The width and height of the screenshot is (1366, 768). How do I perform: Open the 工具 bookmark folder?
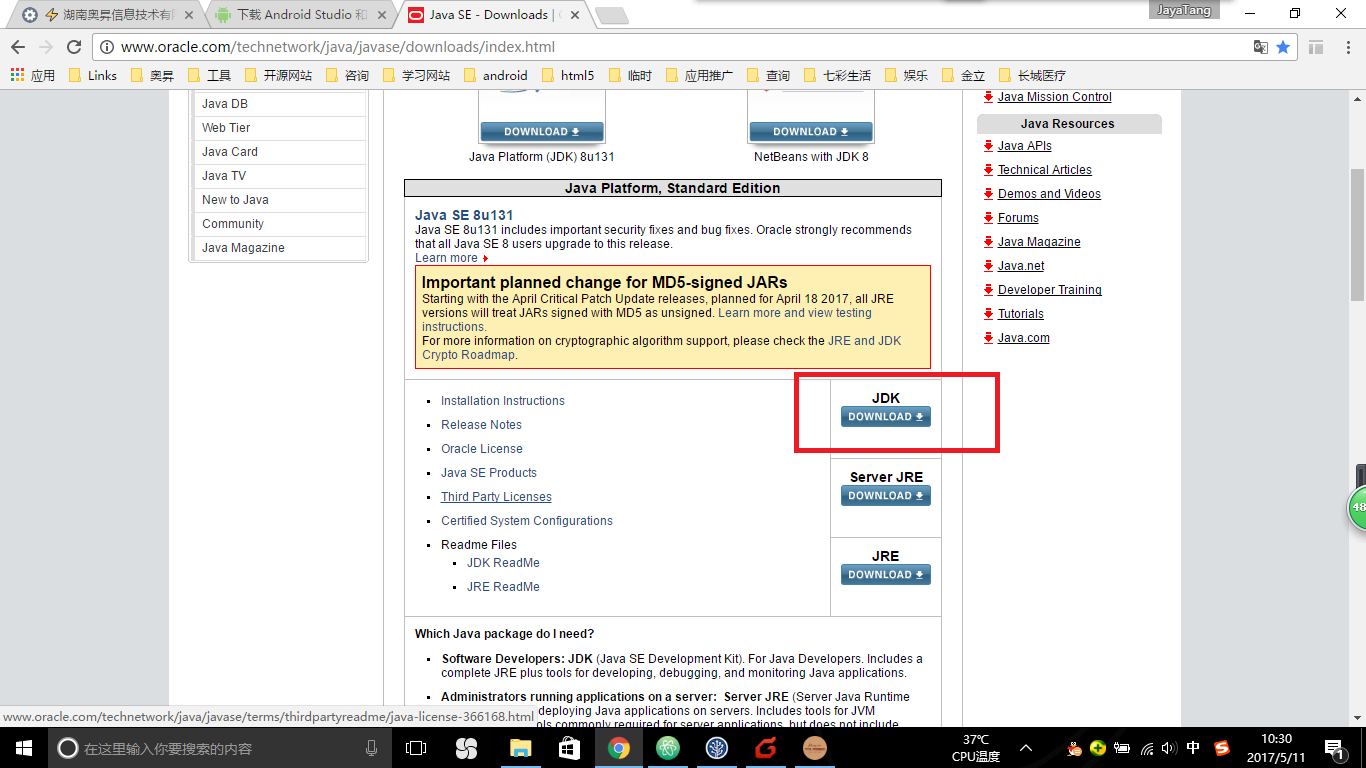[x=209, y=75]
